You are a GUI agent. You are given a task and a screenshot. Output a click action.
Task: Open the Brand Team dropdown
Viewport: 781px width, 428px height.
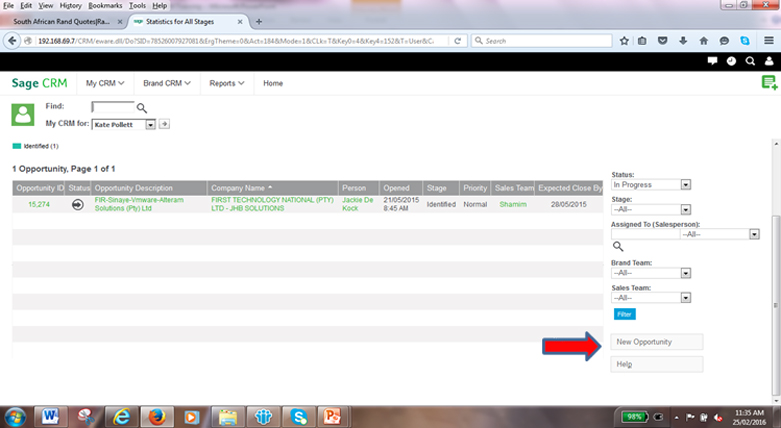651,273
